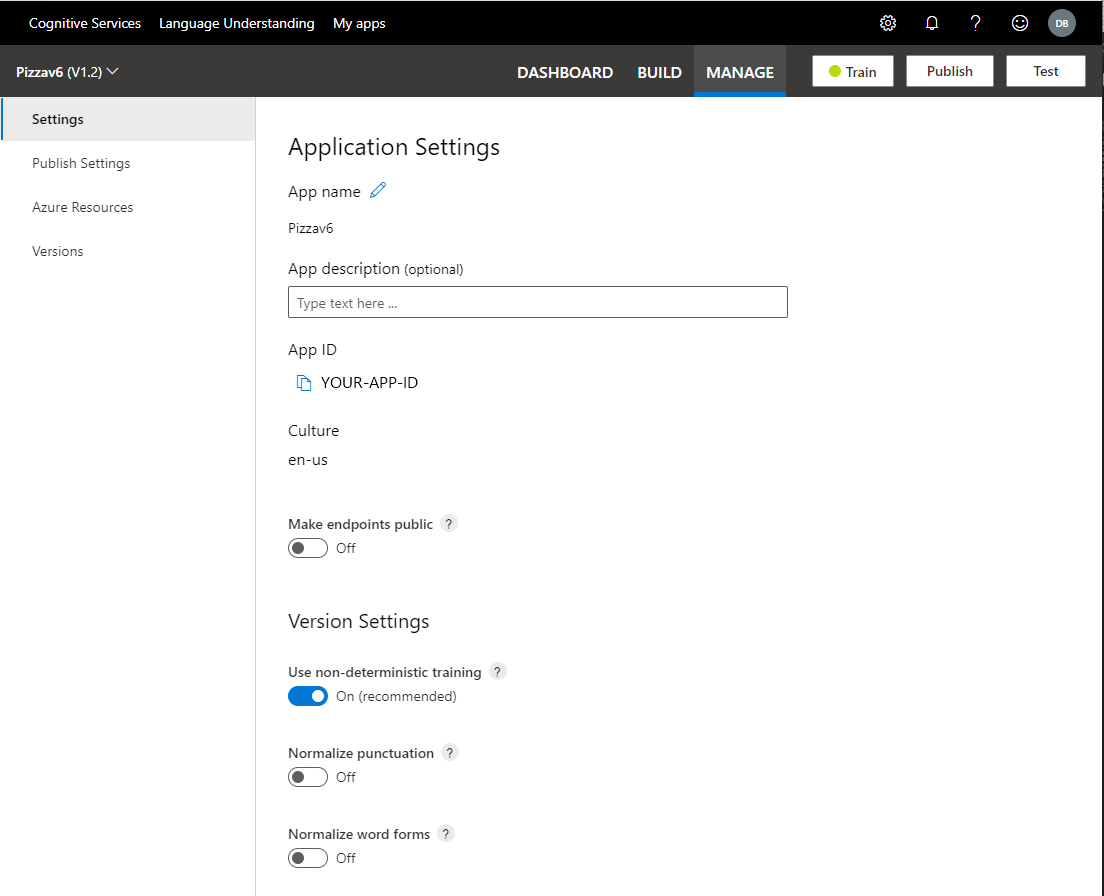
Task: Open the settings gear in the top bar
Action: click(887, 22)
